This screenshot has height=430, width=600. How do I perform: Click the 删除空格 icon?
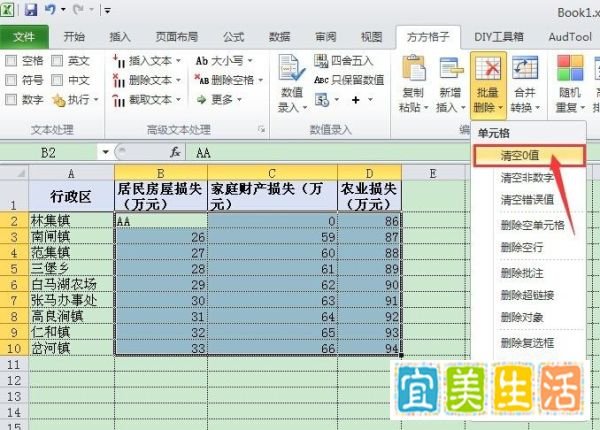(202, 80)
